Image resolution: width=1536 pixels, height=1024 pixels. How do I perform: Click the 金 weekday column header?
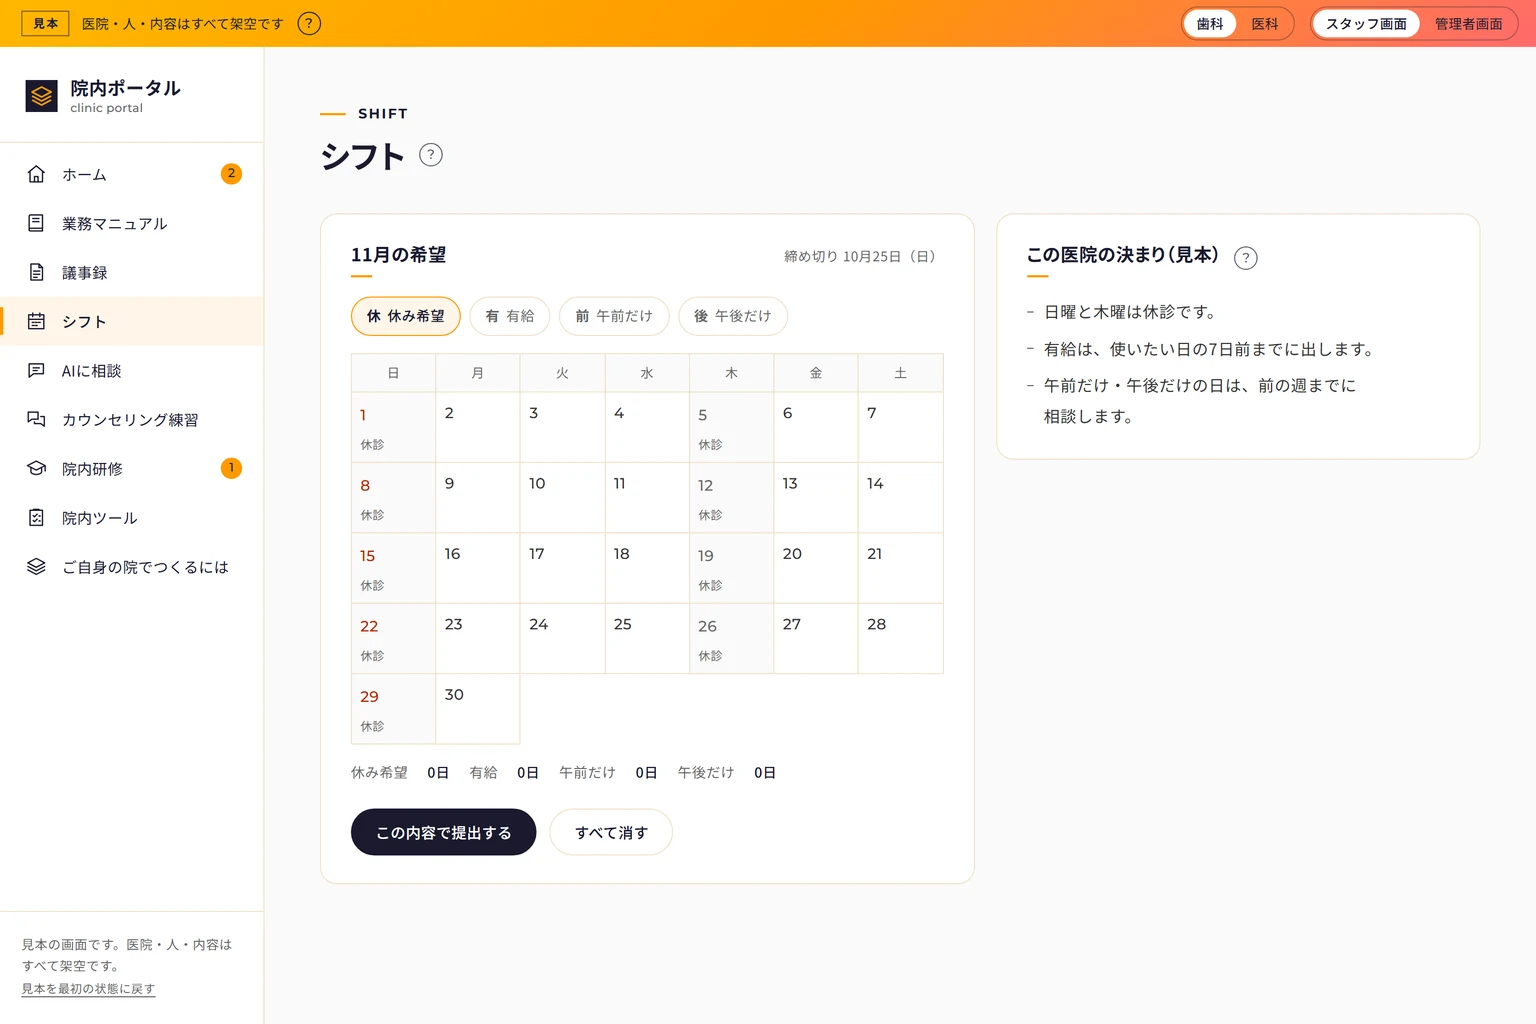tap(816, 373)
